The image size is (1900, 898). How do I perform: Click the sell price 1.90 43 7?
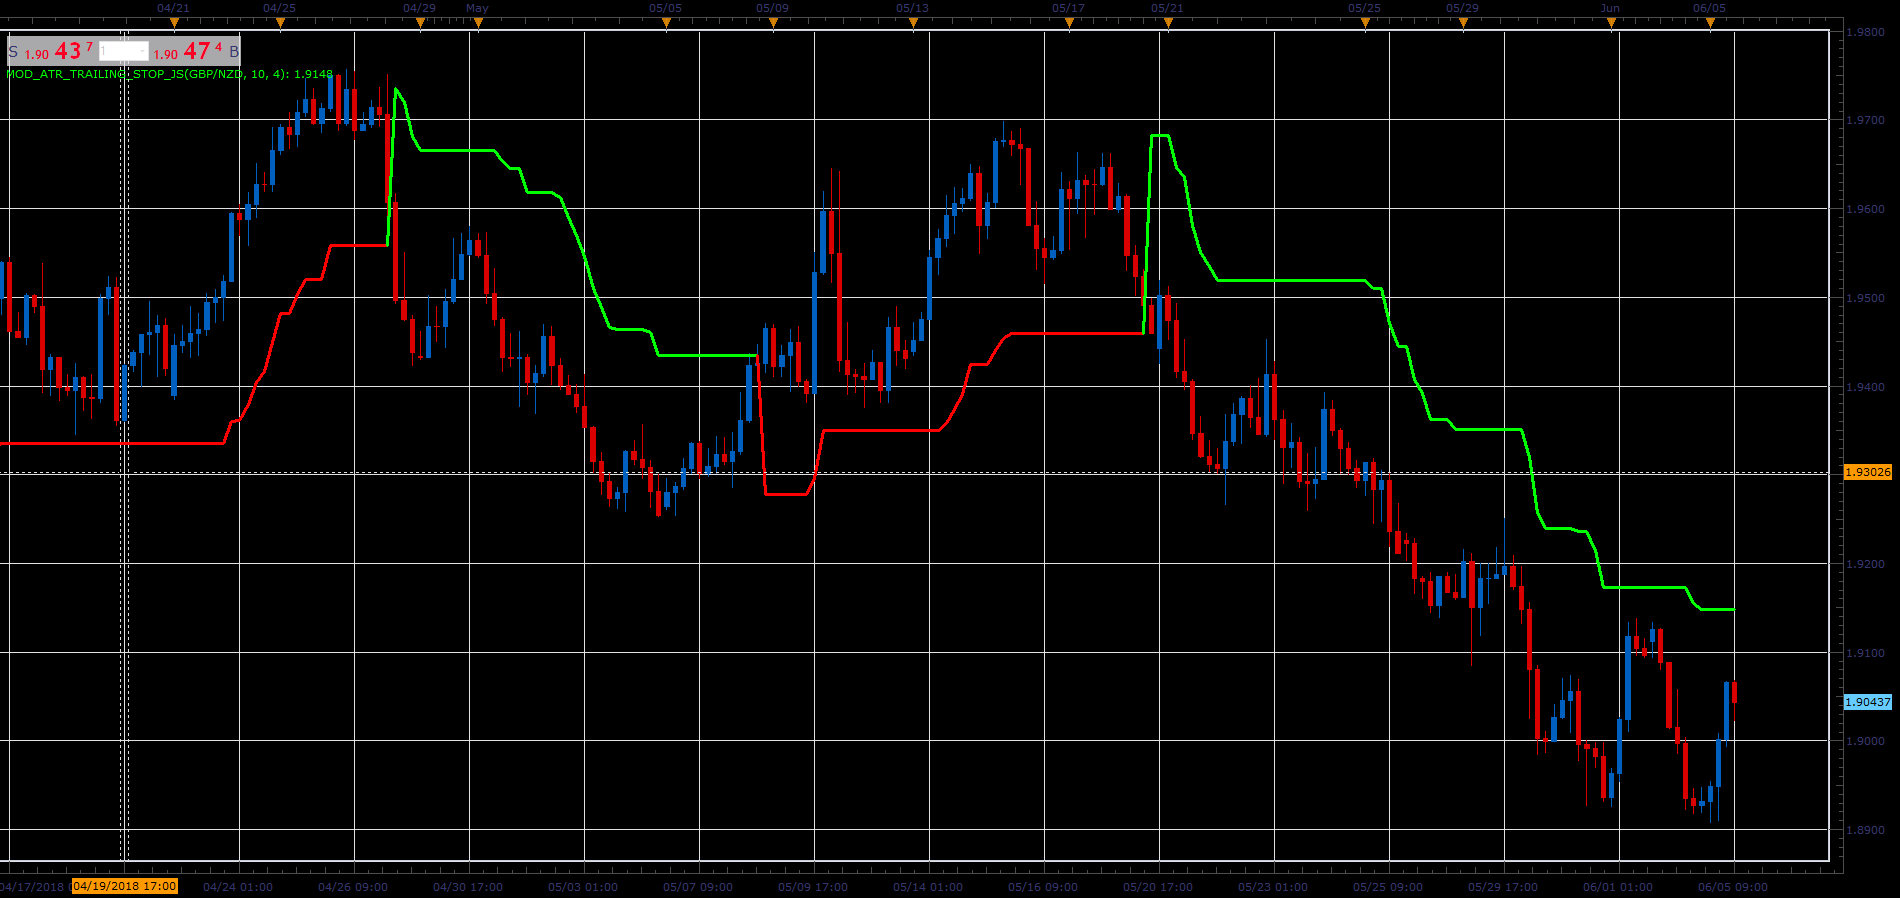click(59, 51)
